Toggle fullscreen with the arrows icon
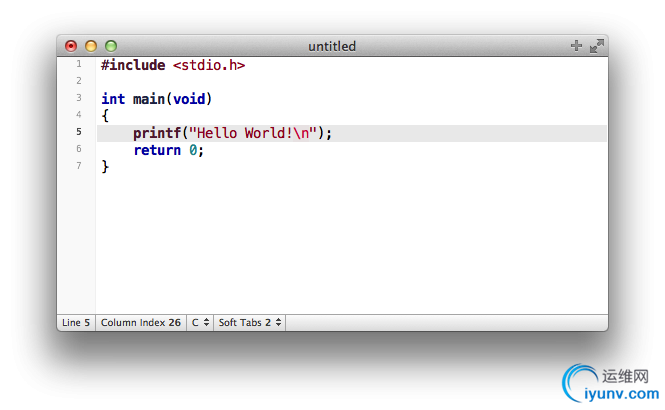This screenshot has height=410, width=665. [597, 46]
